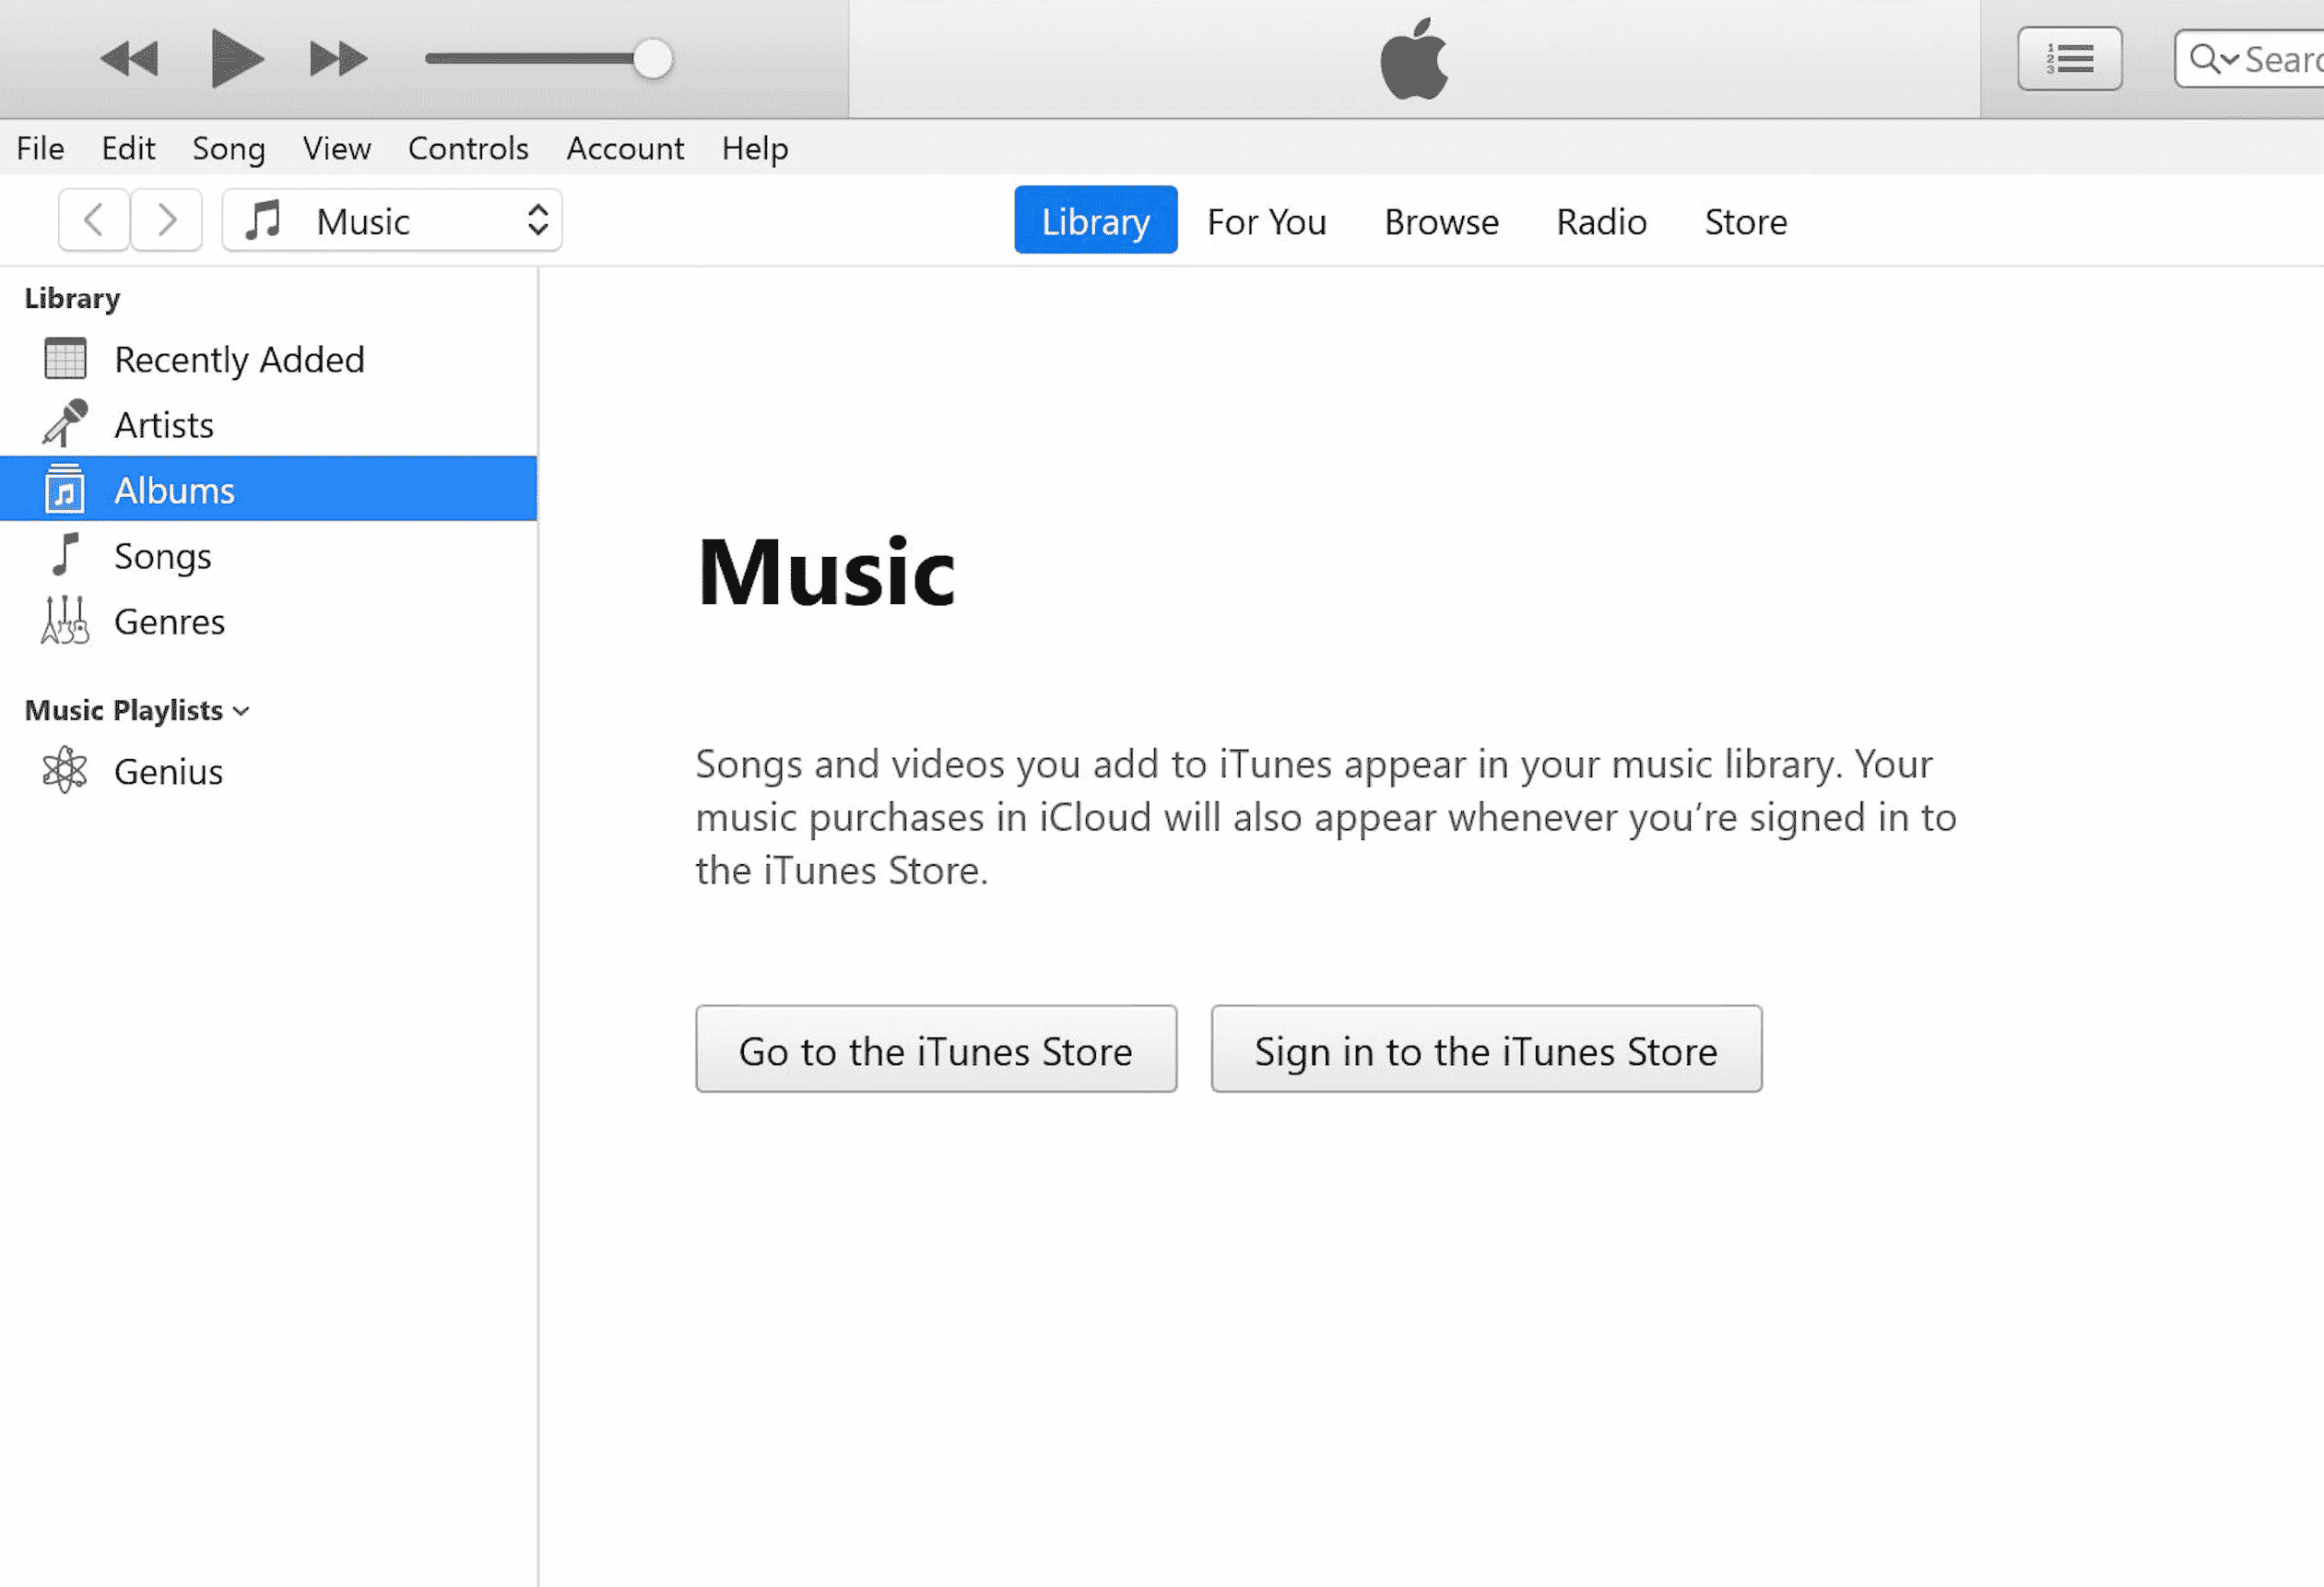The height and width of the screenshot is (1587, 2324).
Task: Click the Apple menu bar icon
Action: pos(1413,58)
